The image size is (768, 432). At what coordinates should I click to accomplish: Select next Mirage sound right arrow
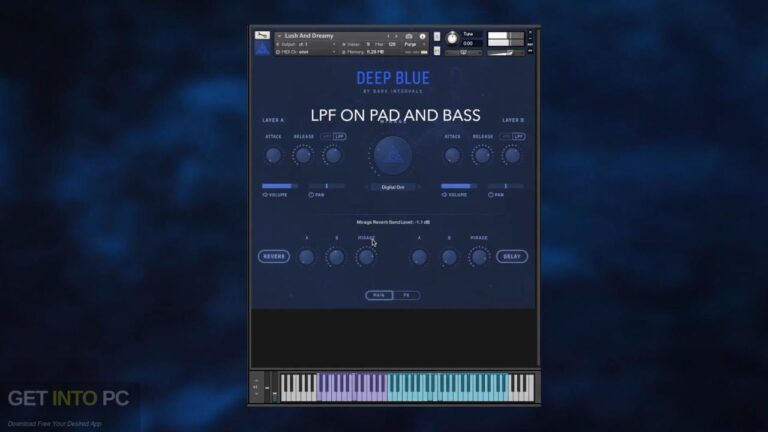(419, 187)
